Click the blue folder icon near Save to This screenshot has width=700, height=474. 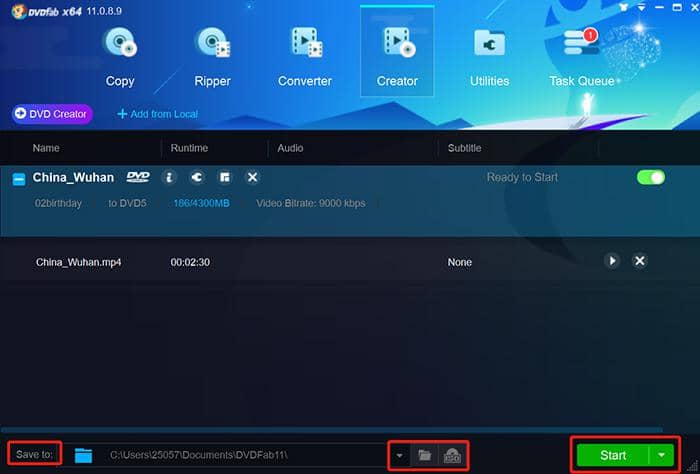point(83,455)
